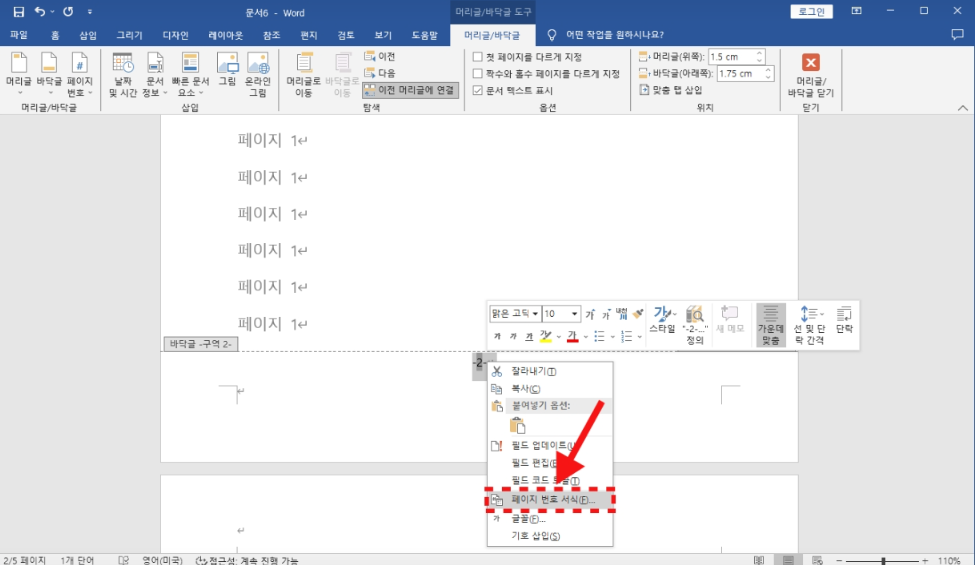Open 빠른 문서 요소 (Quick Parts)

pyautogui.click(x=190, y=75)
